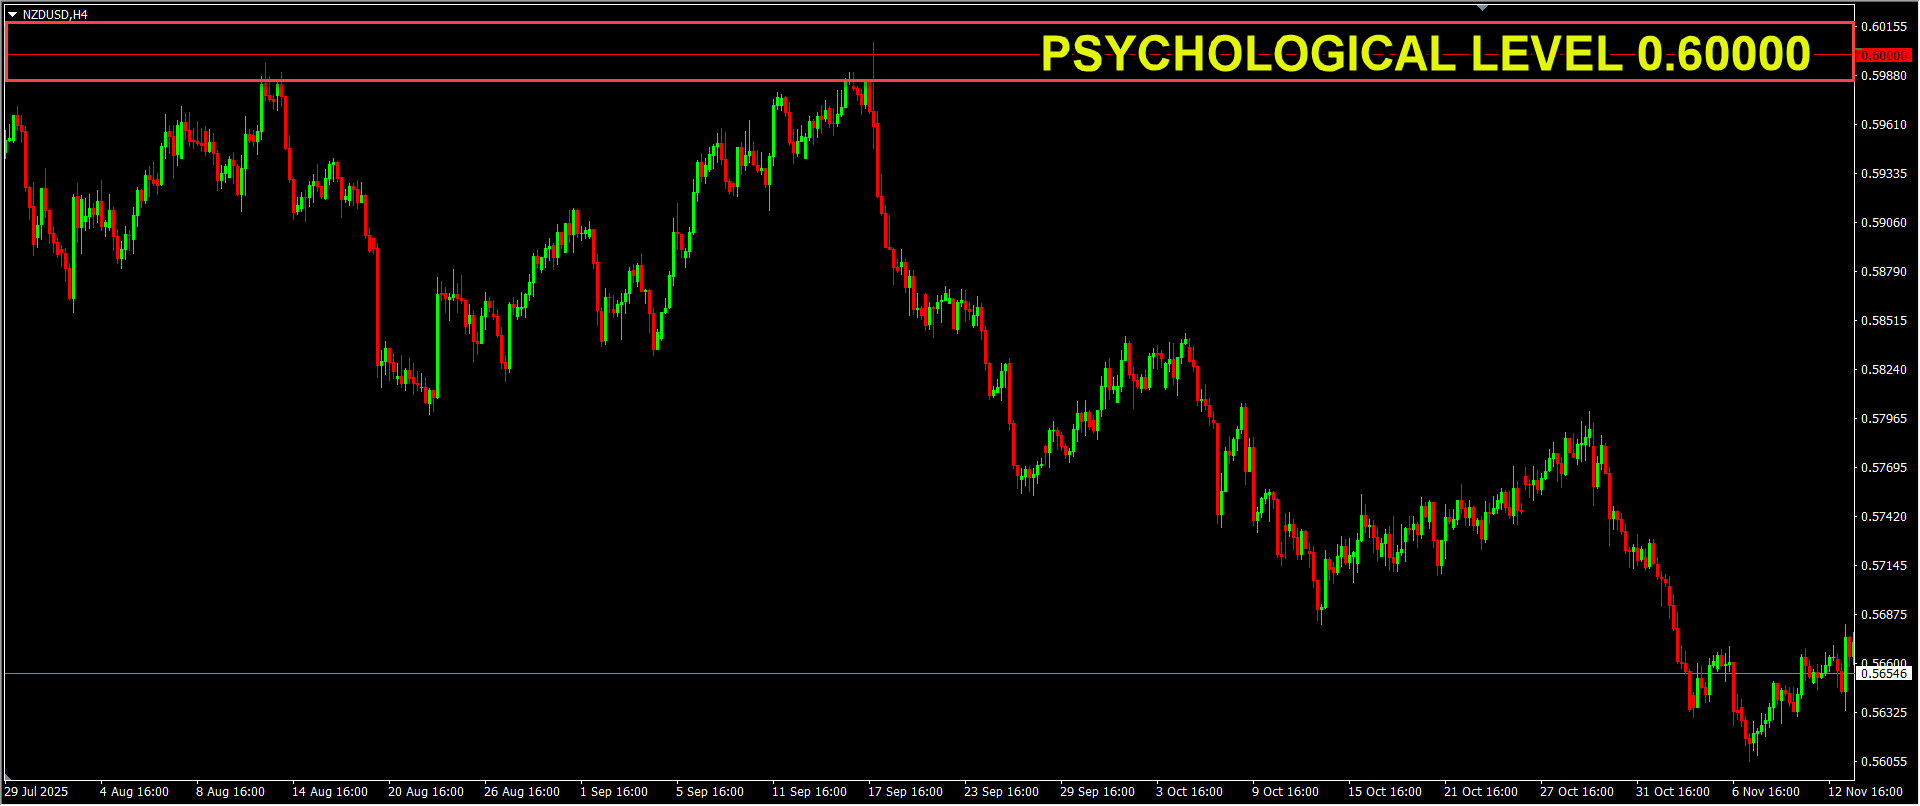Click the 9 Oct 16:00 time label
The image size is (1920, 806).
point(1285,792)
